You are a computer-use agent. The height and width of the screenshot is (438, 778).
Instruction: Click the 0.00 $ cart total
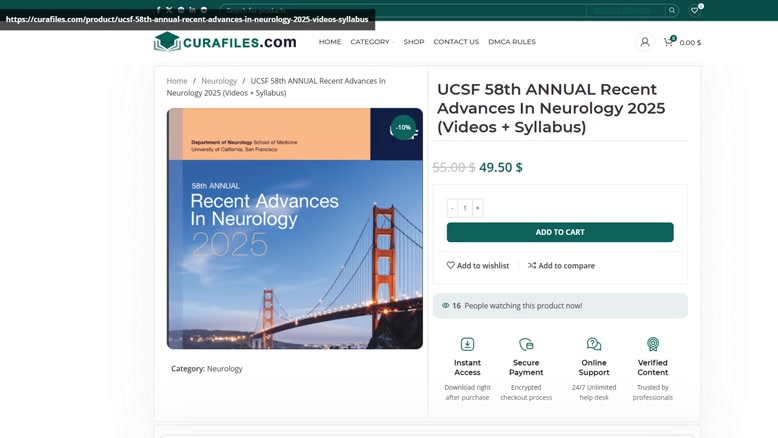[690, 43]
